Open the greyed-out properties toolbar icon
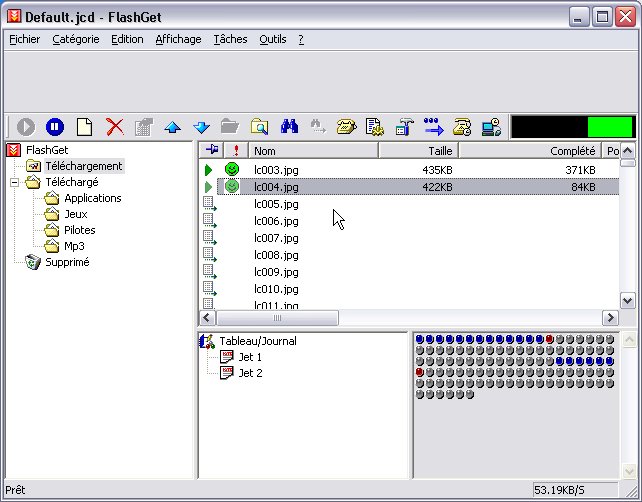642x502 pixels. (144, 127)
